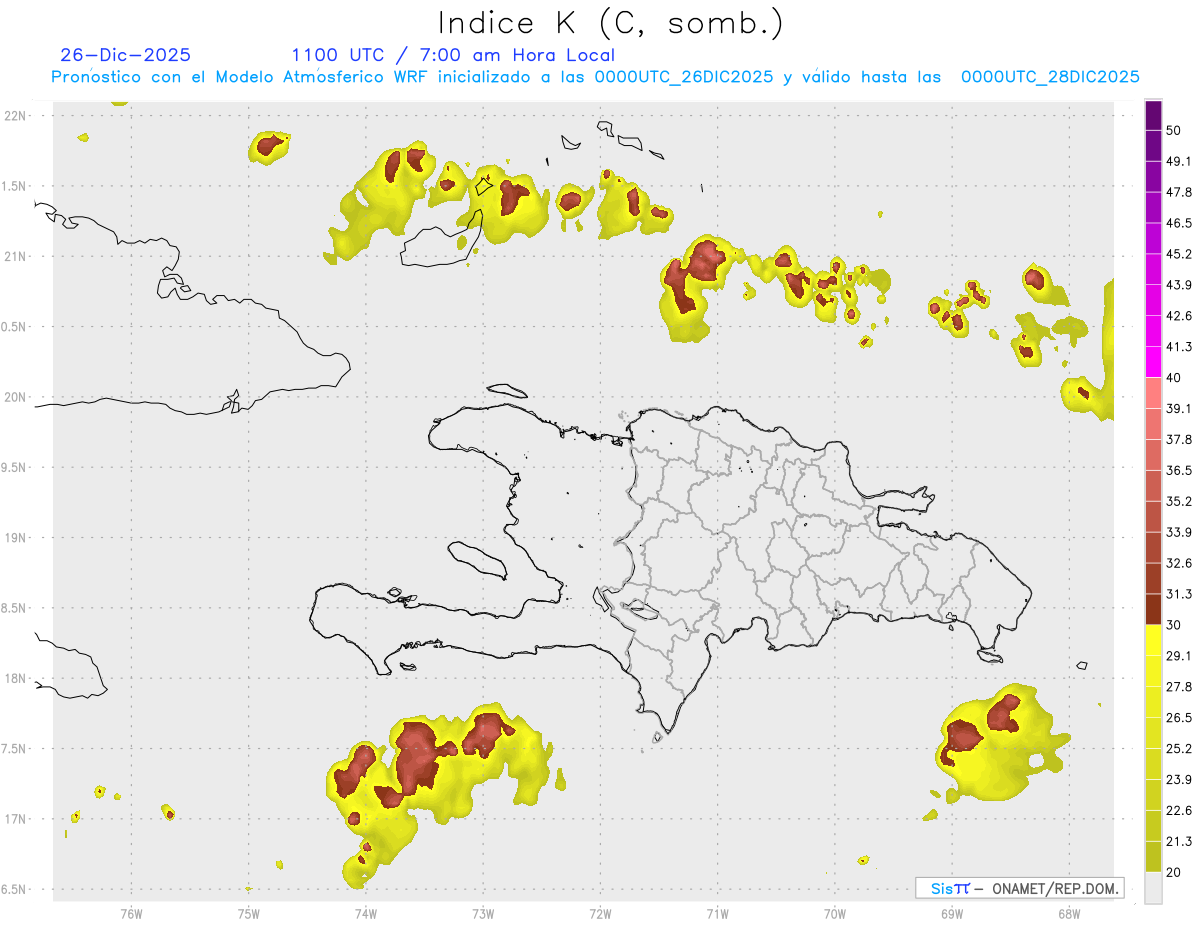Screen dimensions: 1200x927
Task: Click the "19N" latitude axis label
Action: pos(15,537)
